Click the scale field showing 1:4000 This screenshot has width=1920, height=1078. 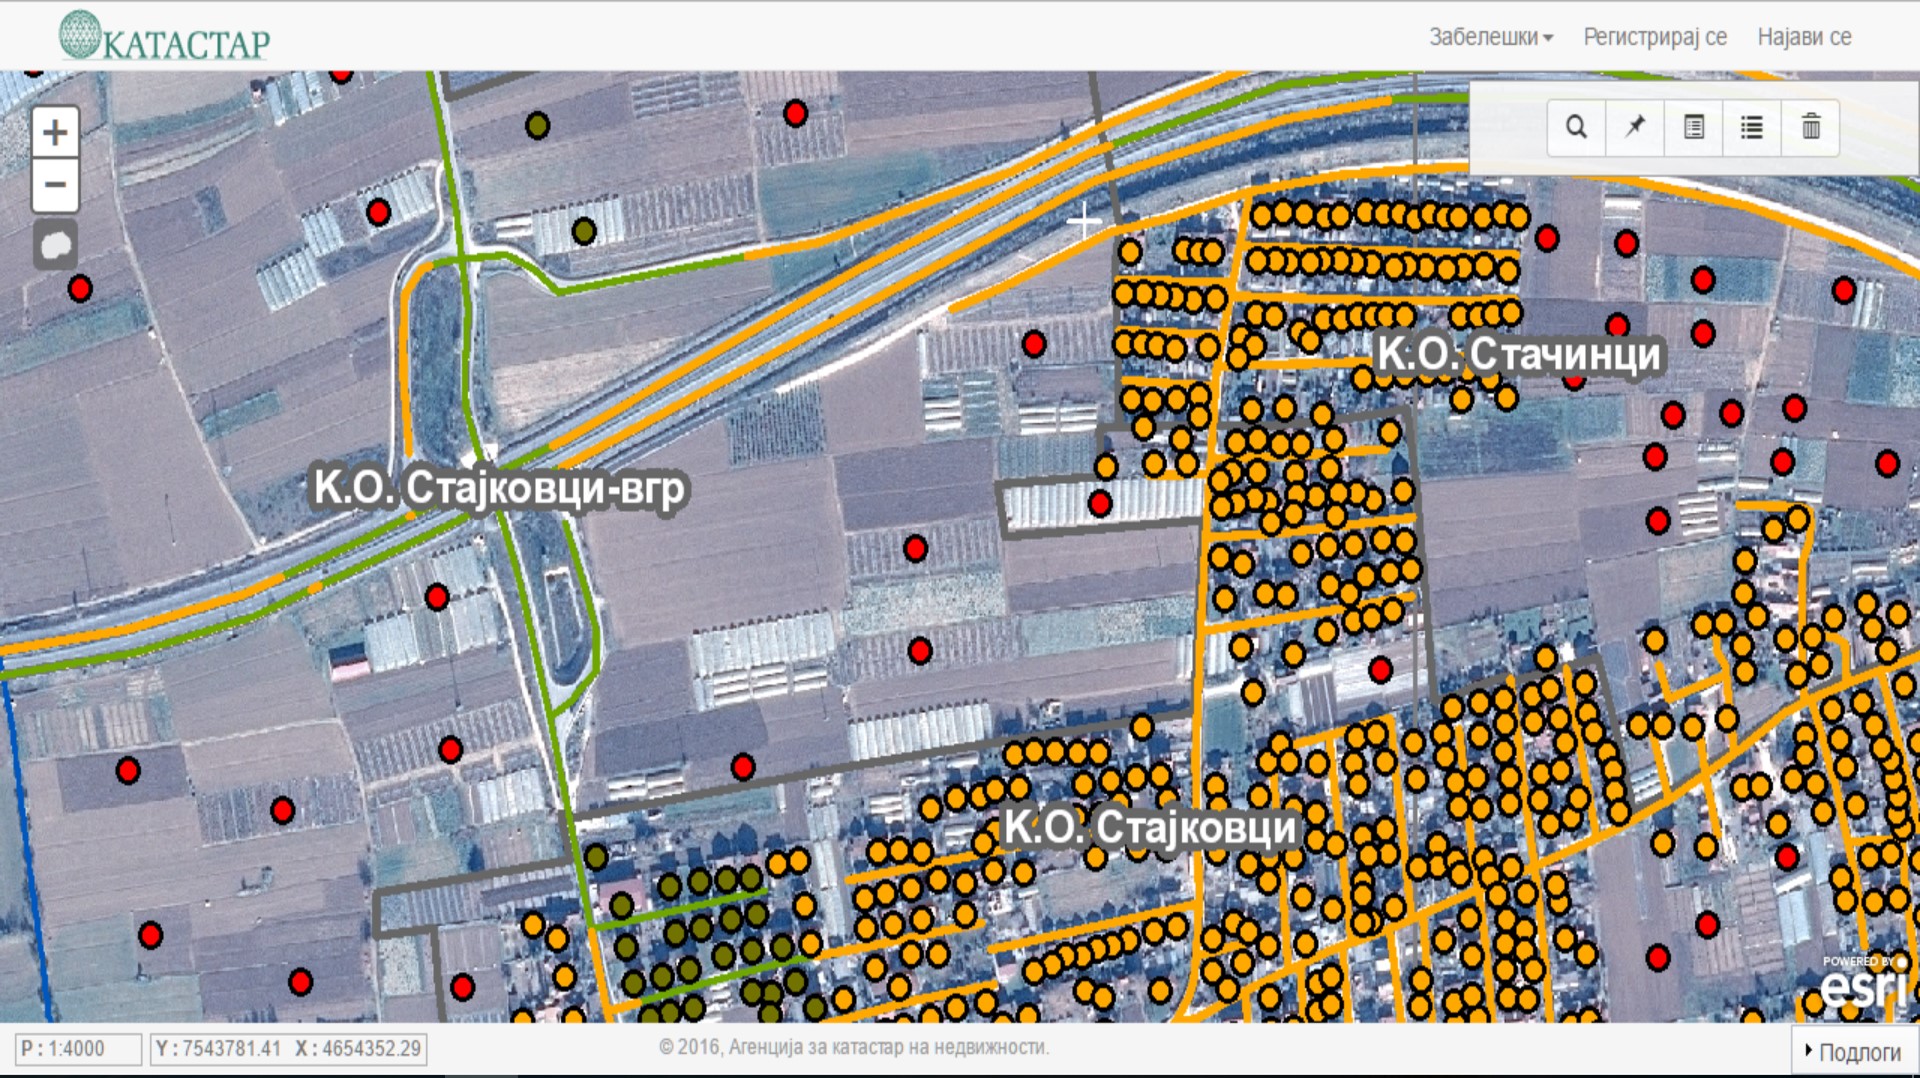[x=78, y=1049]
